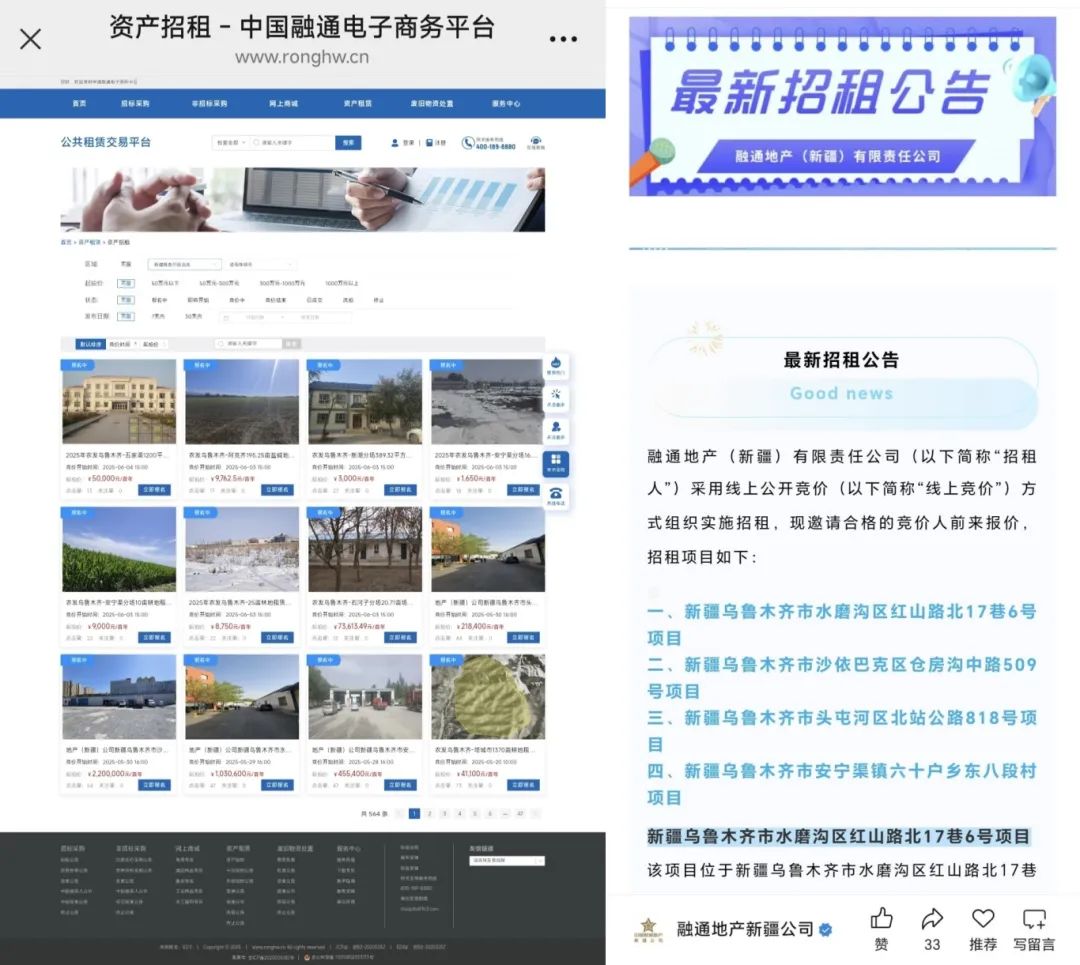Click 立即报名 on the ¥50,000 listing
Image resolution: width=1080 pixels, height=965 pixels.
coord(154,490)
